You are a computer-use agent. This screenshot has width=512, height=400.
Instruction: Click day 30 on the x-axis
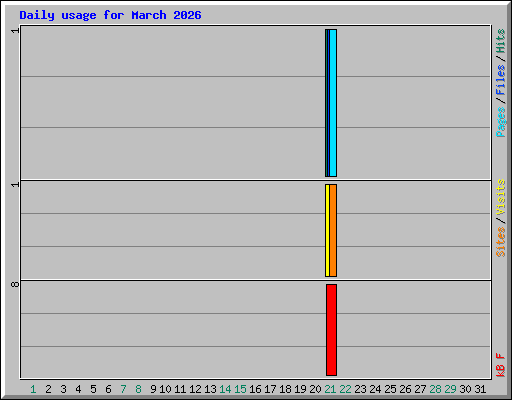[x=465, y=389]
